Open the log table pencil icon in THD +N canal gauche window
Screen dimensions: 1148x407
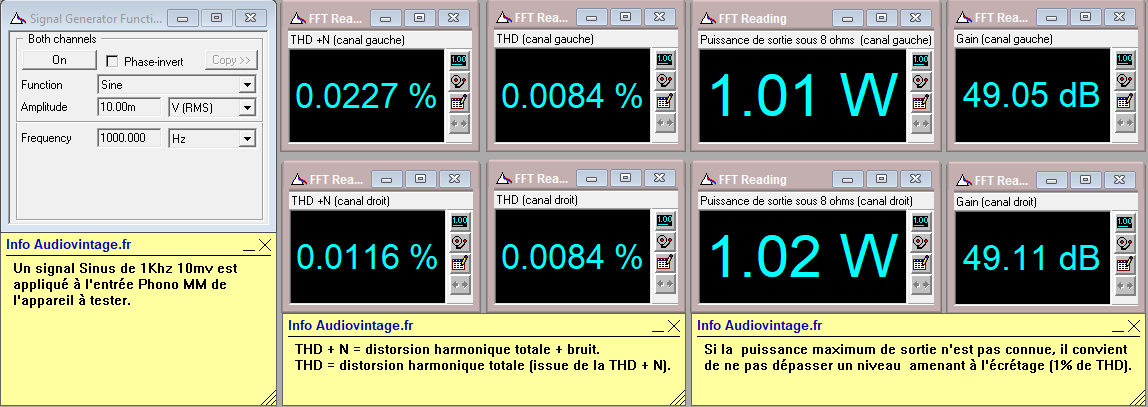[459, 102]
